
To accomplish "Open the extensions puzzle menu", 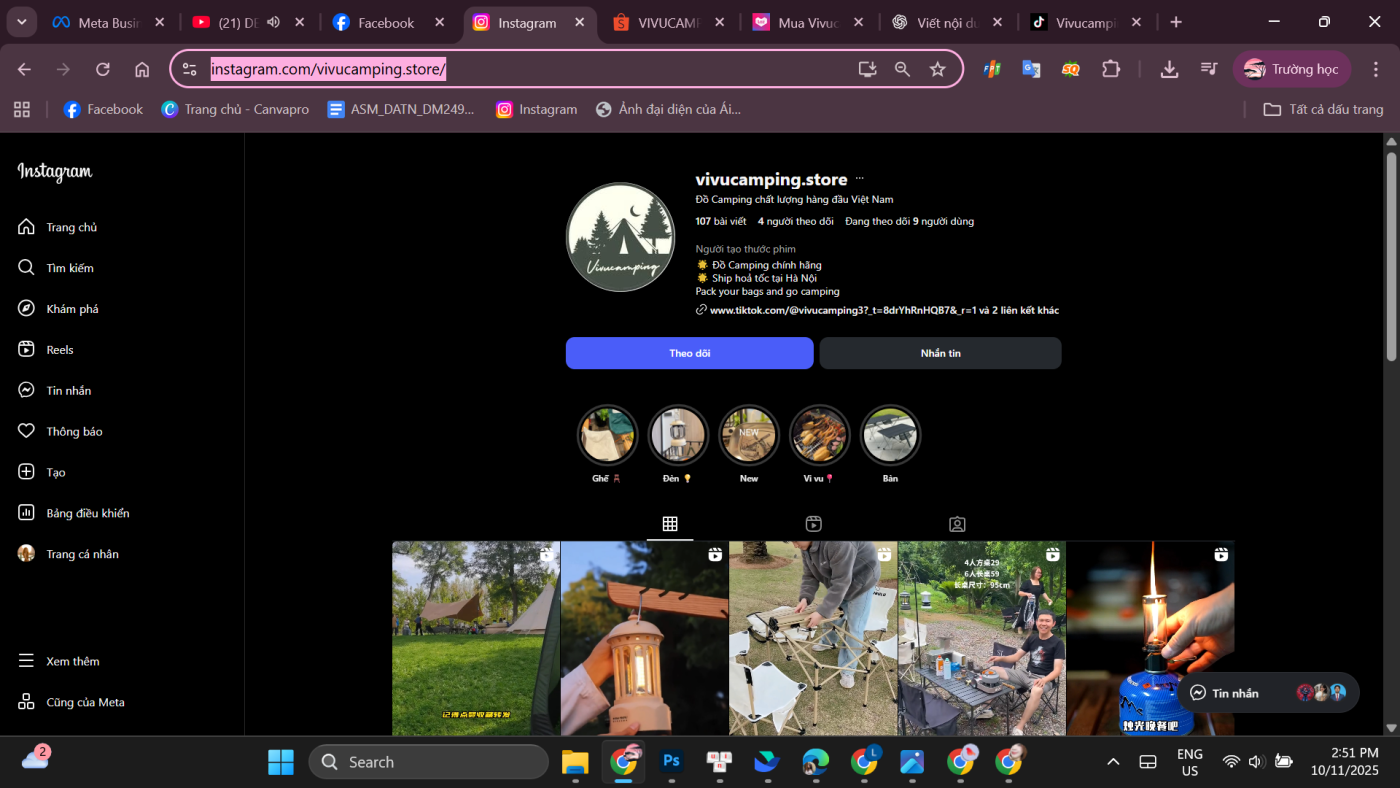I will (1111, 69).
